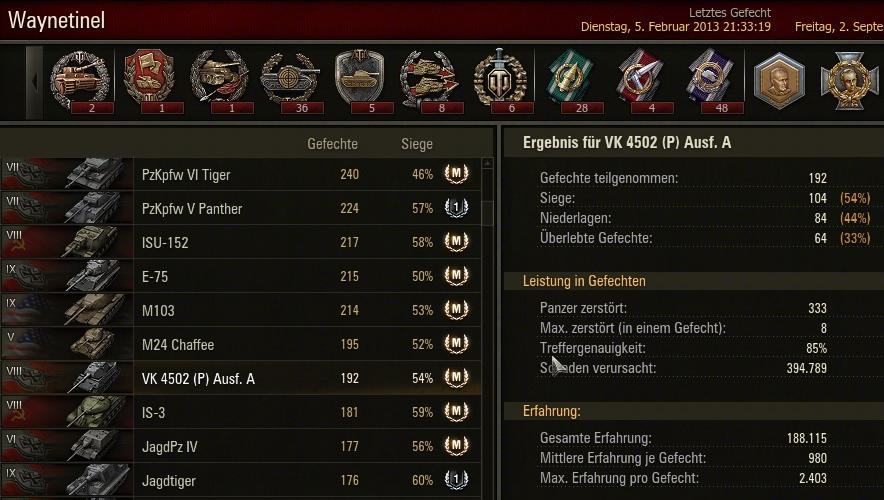The height and width of the screenshot is (500, 884).
Task: Select the hexagonal portrait medal
Action: (x=779, y=81)
